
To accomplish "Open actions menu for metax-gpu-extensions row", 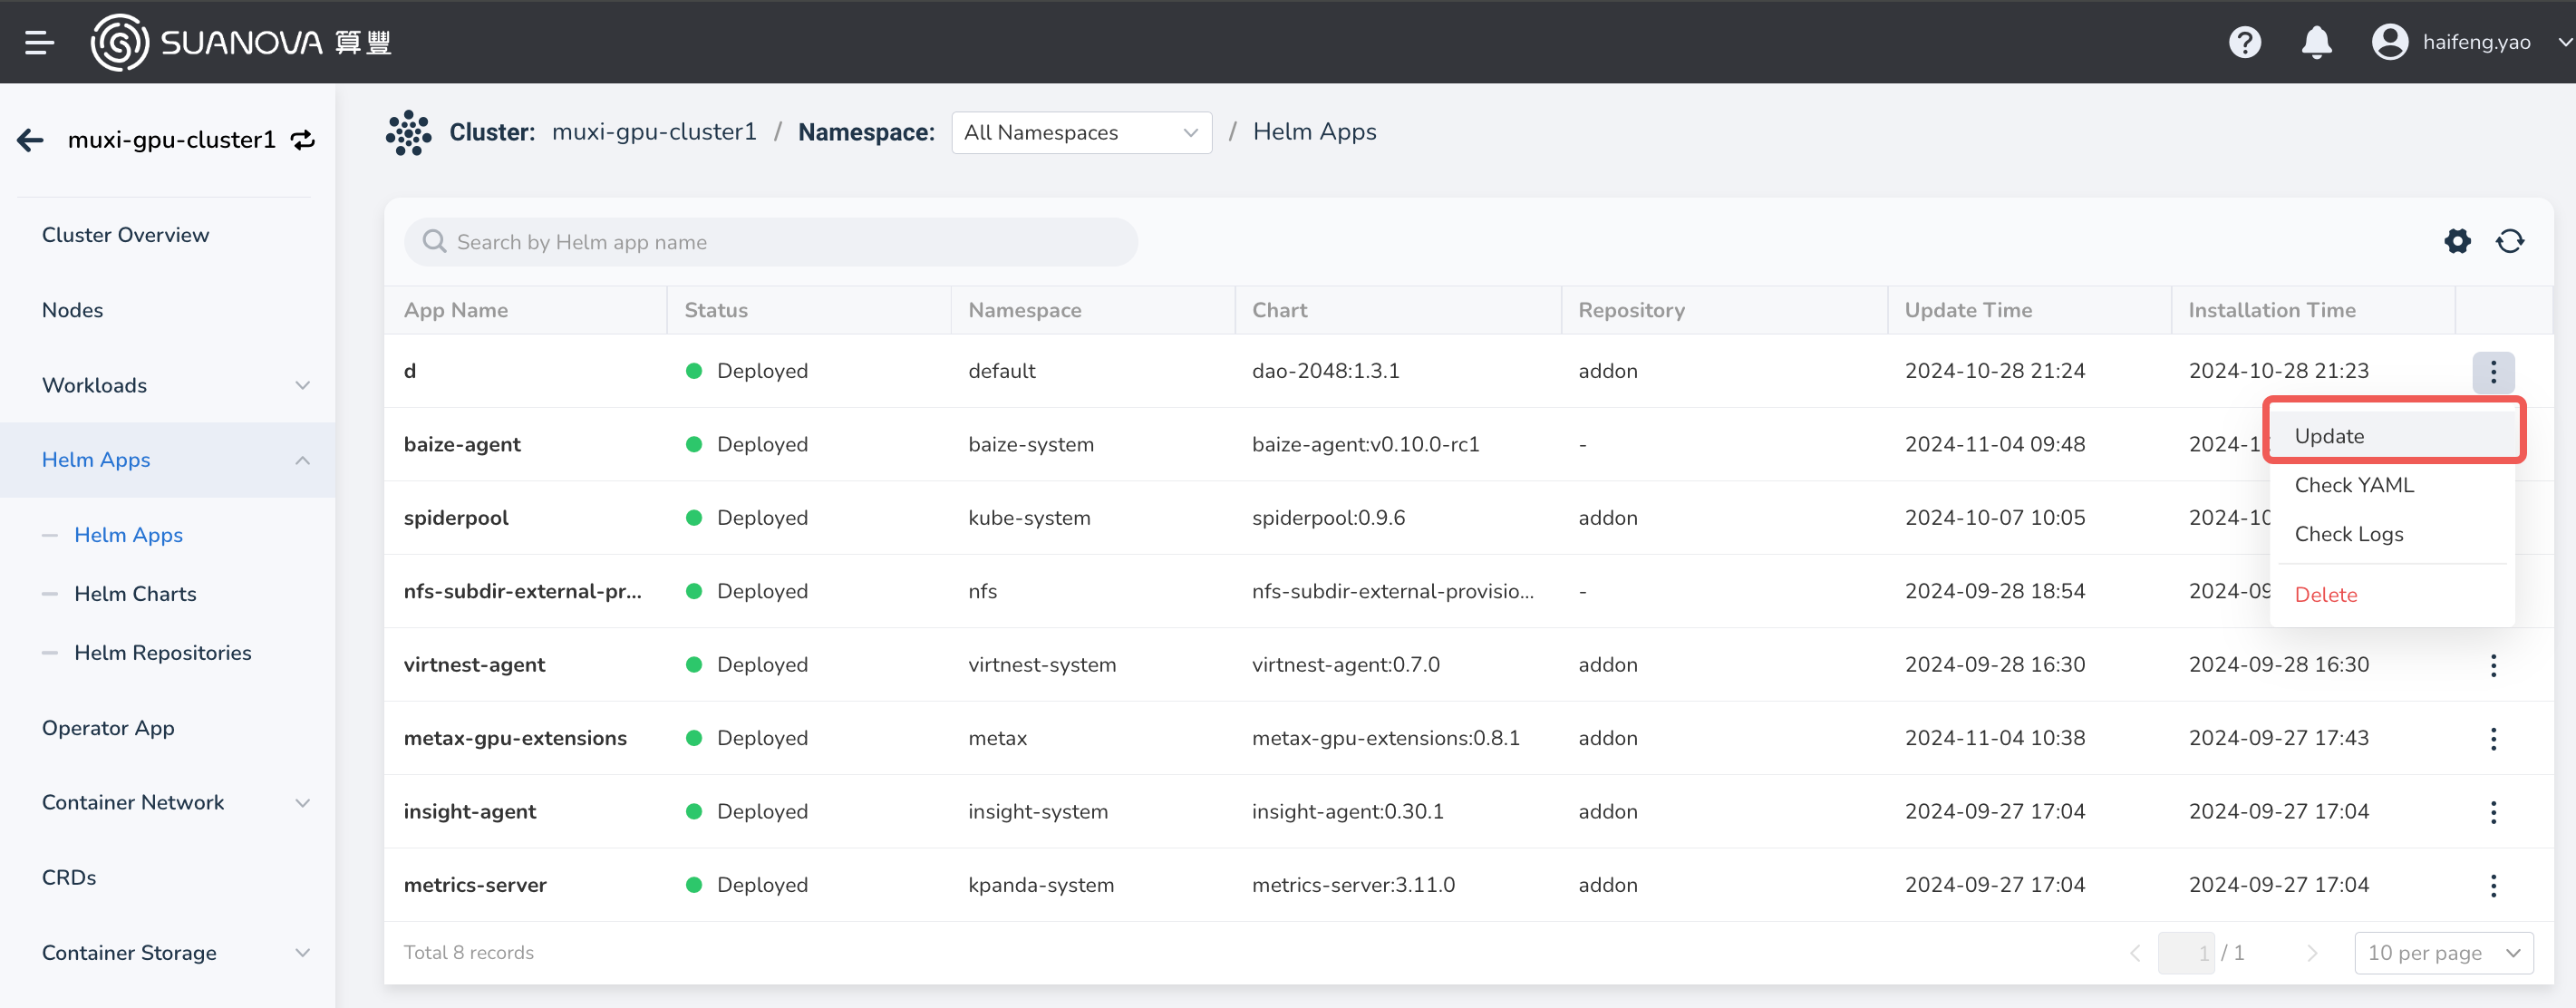I will tap(2493, 739).
